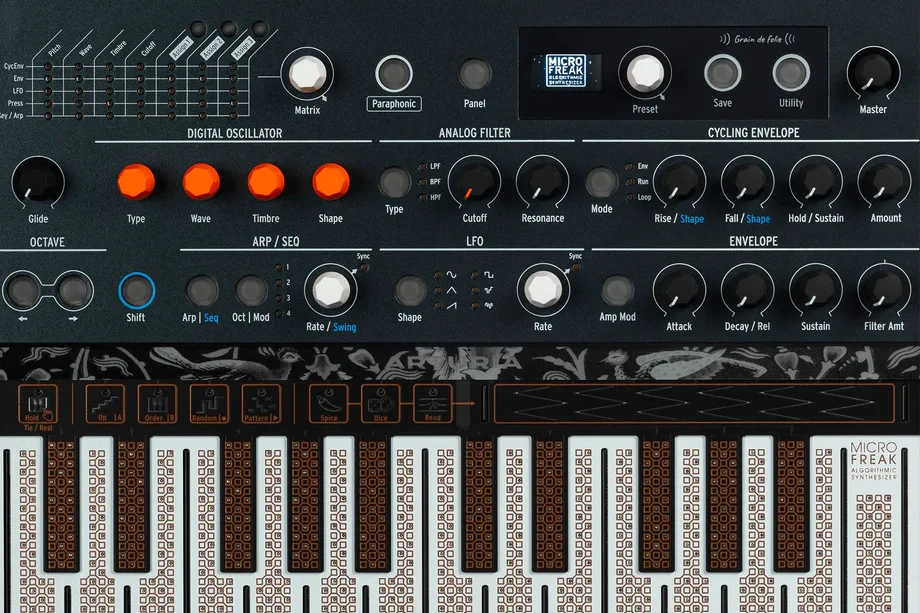Tap the Bend icon
The width and height of the screenshot is (920, 613).
(433, 402)
